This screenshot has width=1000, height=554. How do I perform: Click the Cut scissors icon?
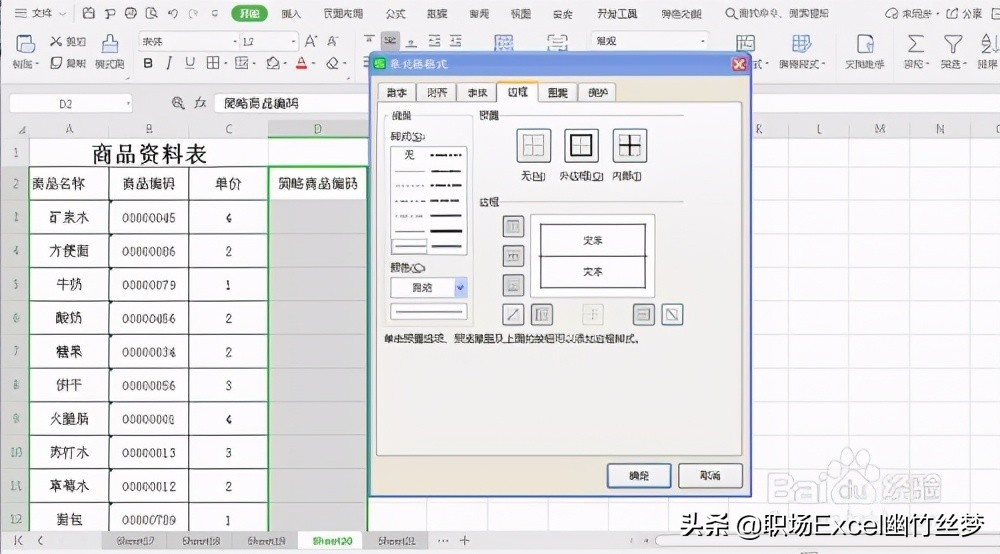tap(56, 41)
